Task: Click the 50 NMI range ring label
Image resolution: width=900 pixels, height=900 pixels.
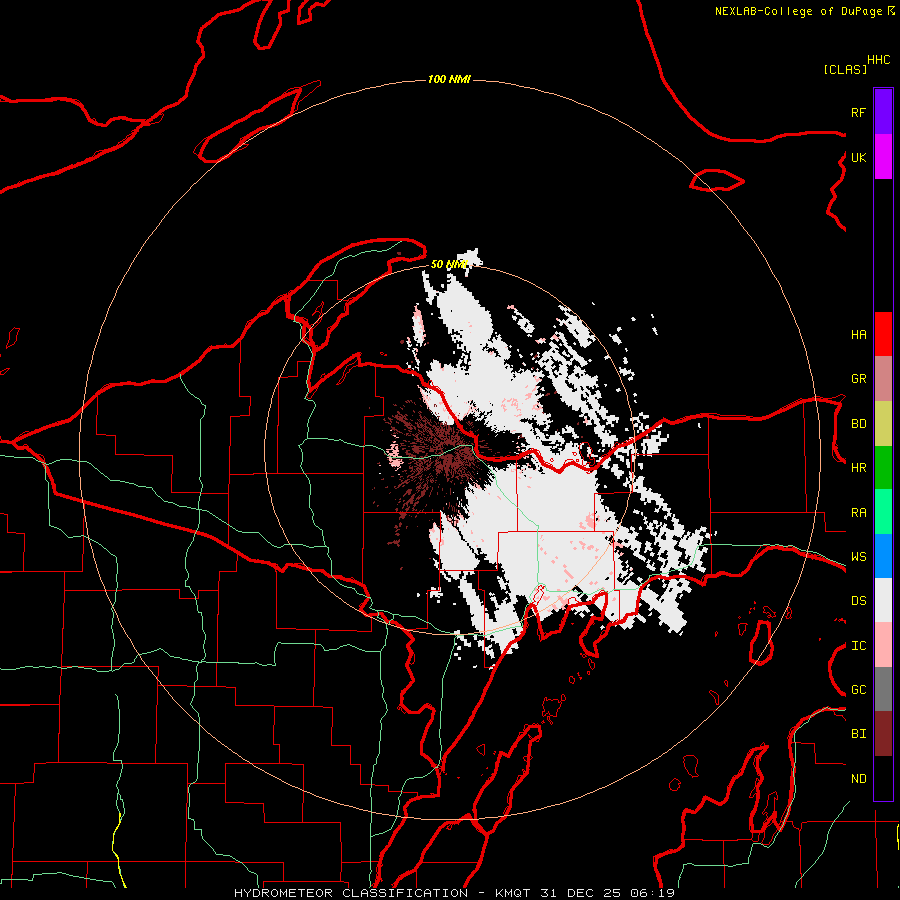Action: tap(448, 264)
